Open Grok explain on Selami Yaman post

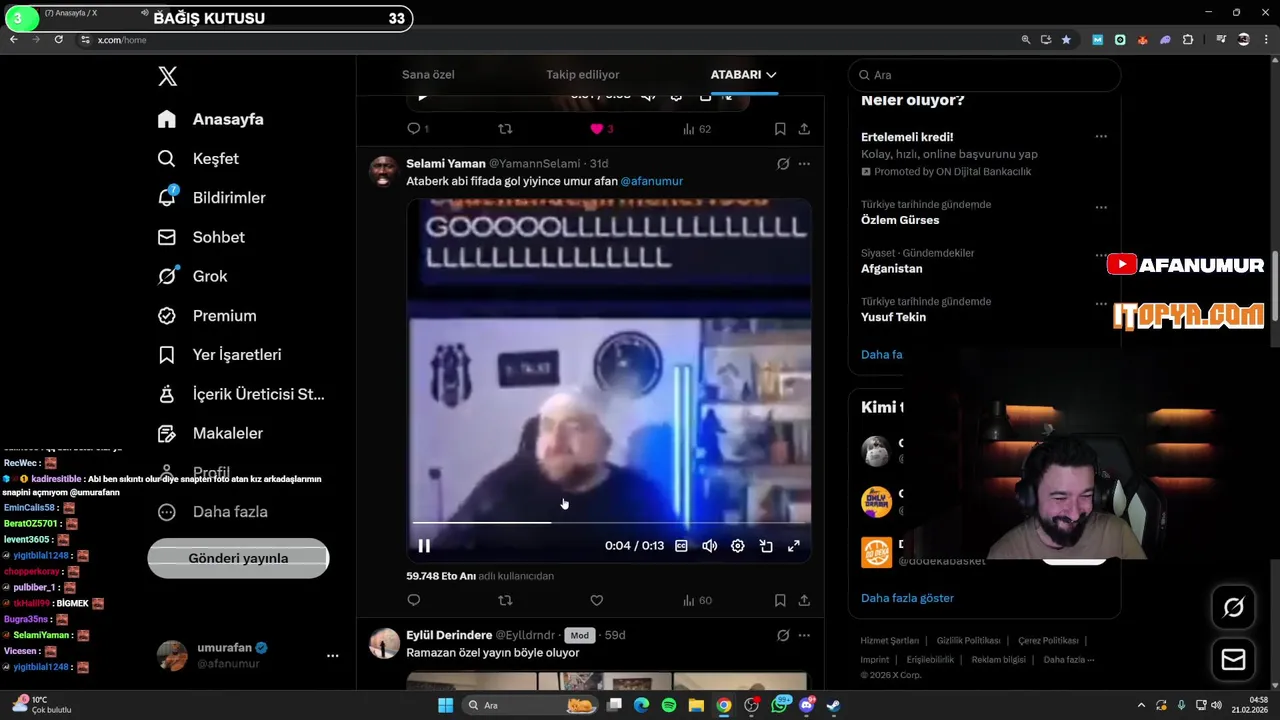pyautogui.click(x=783, y=164)
